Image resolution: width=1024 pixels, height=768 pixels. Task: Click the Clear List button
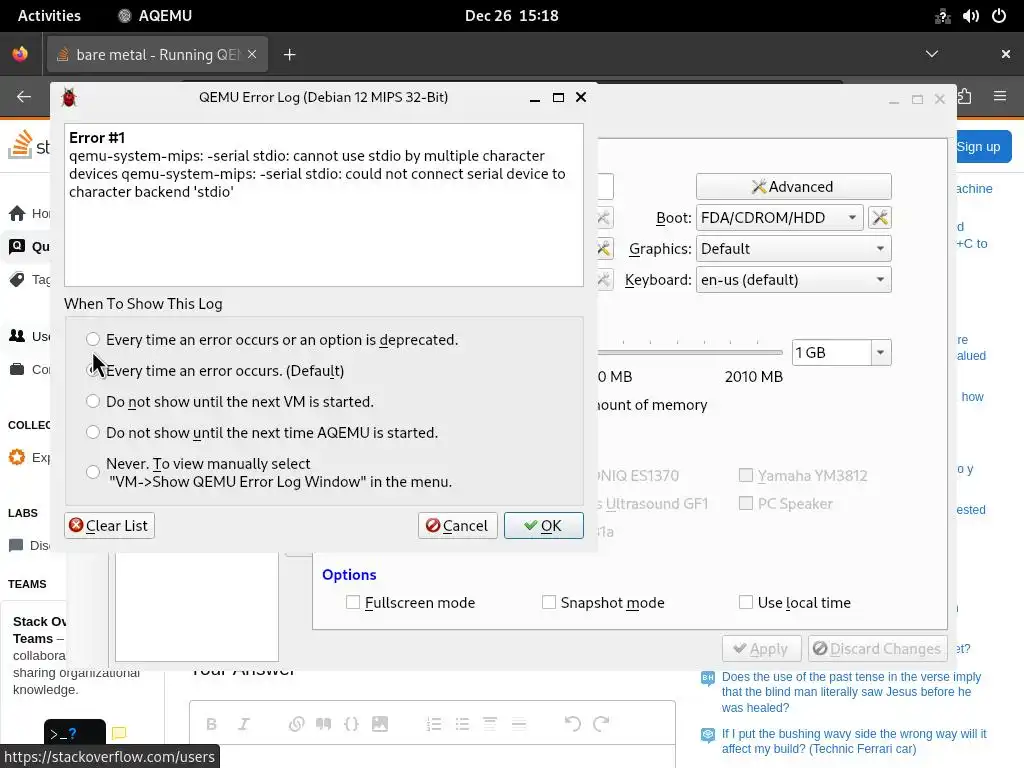[x=109, y=526]
